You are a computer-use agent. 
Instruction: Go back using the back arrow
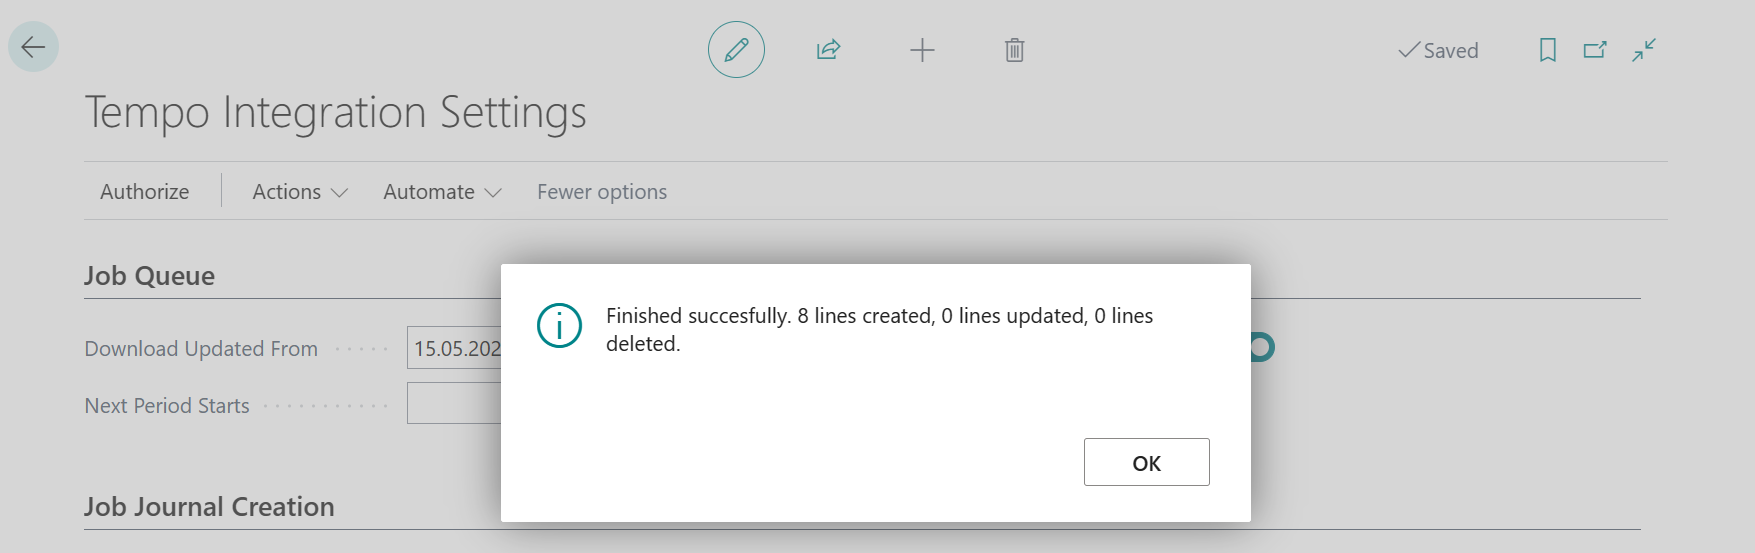pos(33,47)
